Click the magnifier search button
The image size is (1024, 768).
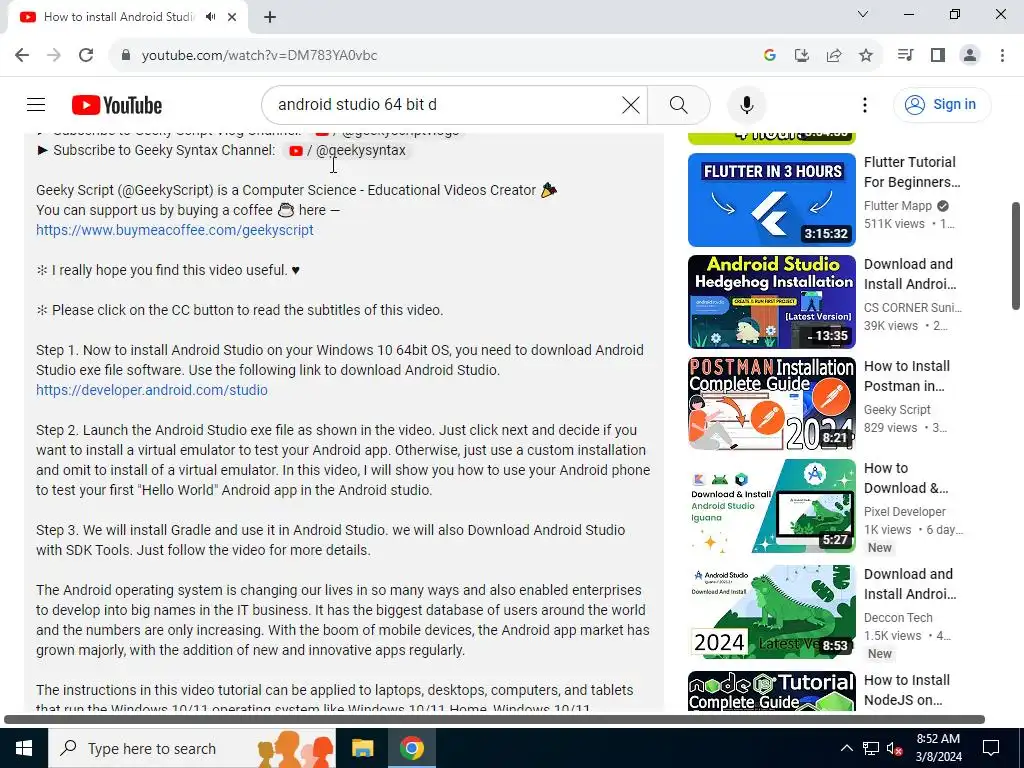[x=679, y=104]
